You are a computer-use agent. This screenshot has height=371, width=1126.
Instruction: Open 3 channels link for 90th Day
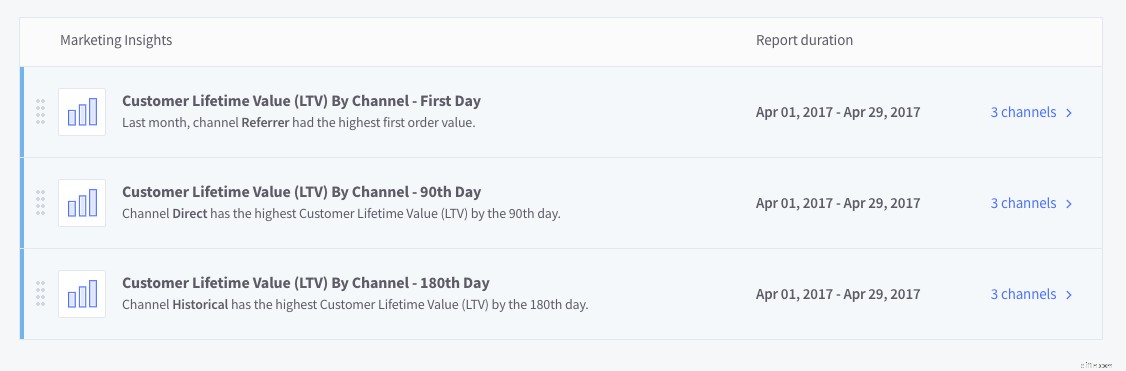coord(1023,203)
